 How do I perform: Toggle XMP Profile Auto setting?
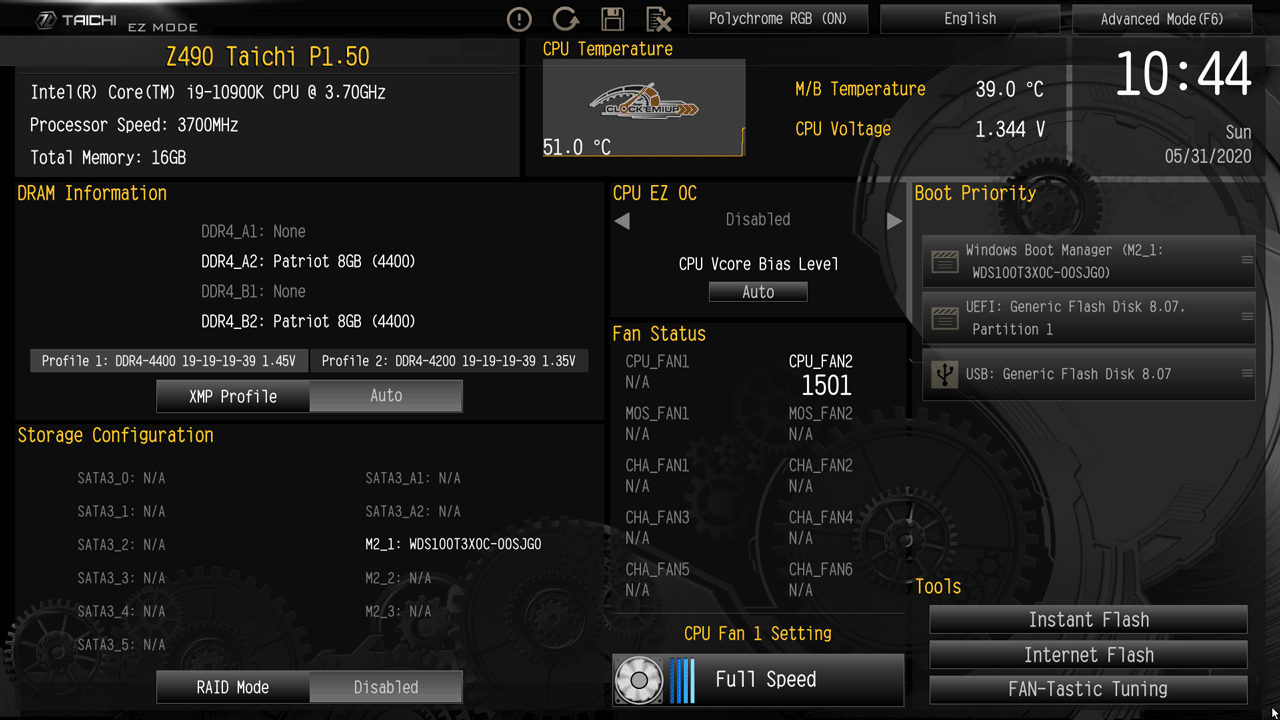(x=386, y=396)
